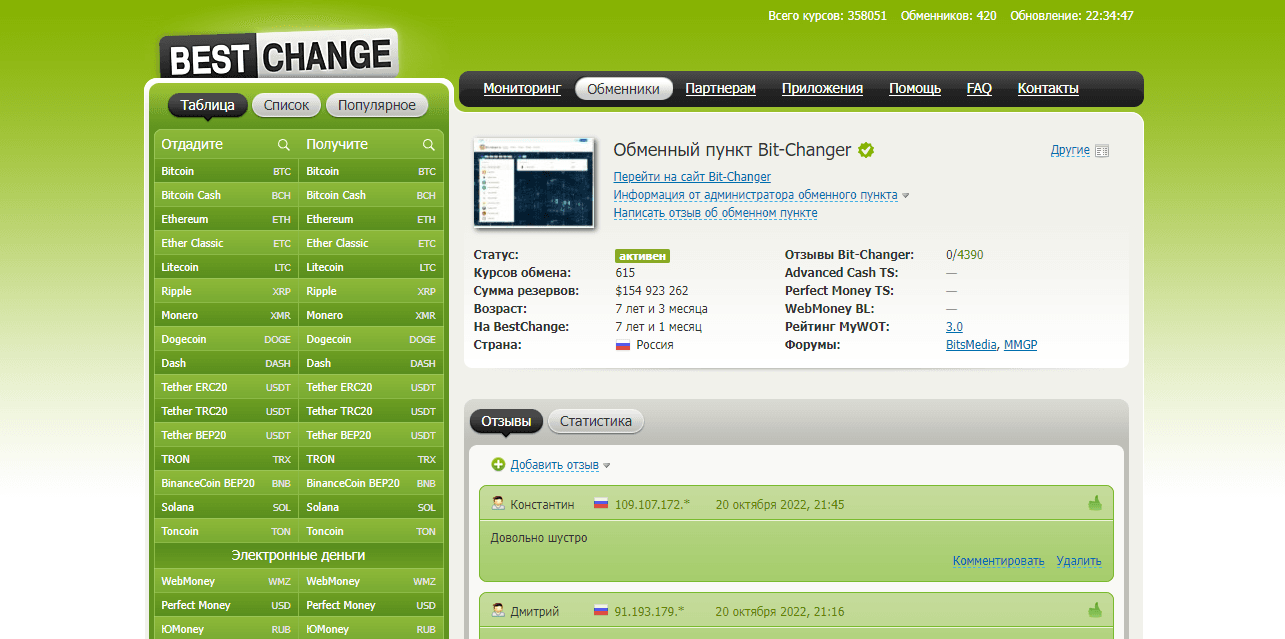1285x639 pixels.
Task: Open the BitsMedia forum link
Action: click(971, 345)
